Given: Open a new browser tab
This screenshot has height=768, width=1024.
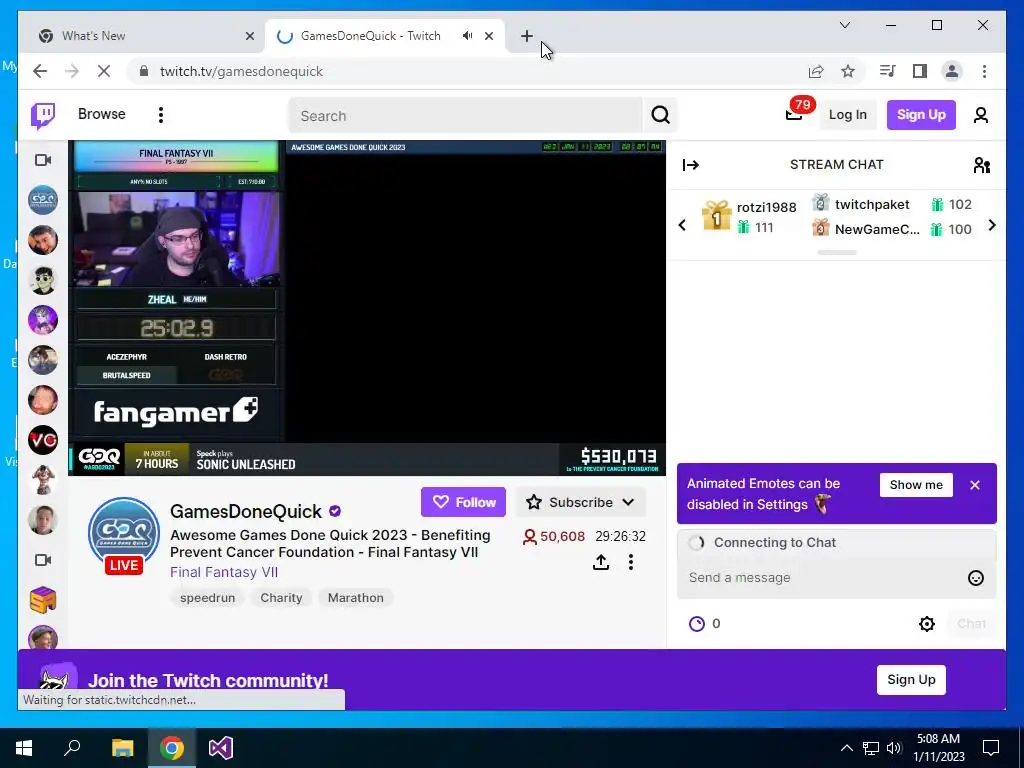Looking at the screenshot, I should point(527,36).
